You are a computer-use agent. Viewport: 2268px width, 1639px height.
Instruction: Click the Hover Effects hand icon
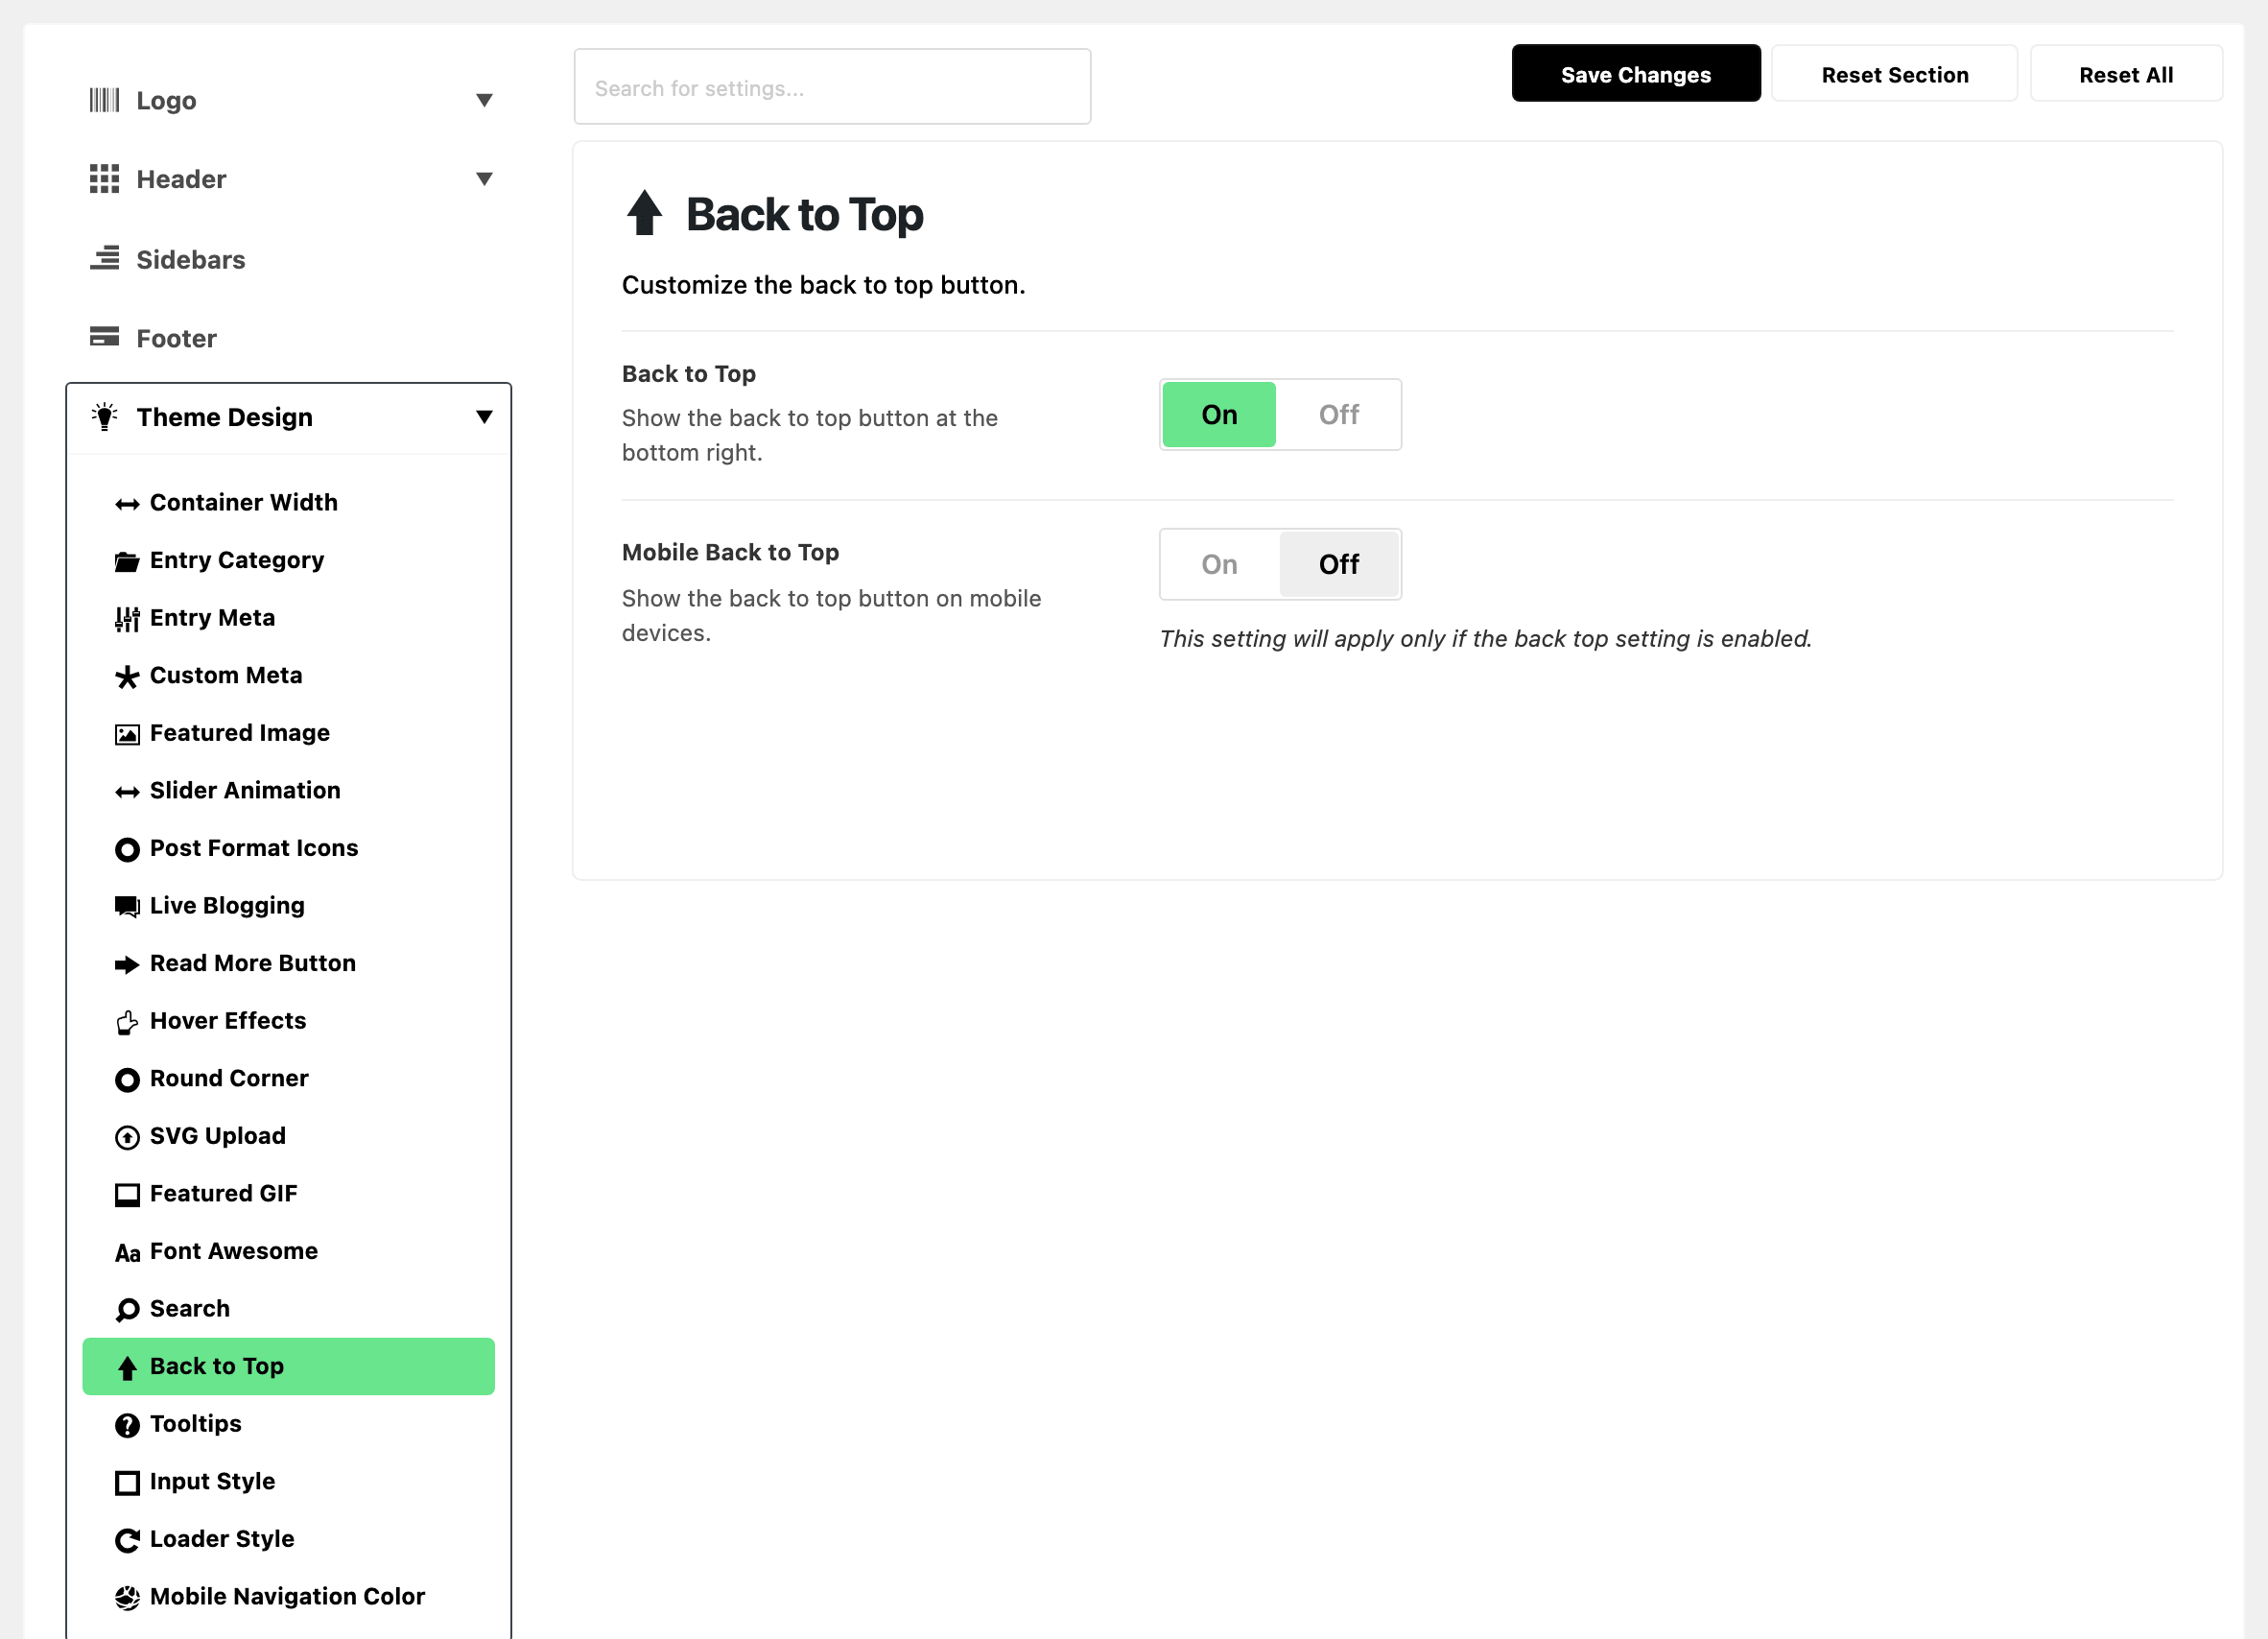(x=127, y=1022)
